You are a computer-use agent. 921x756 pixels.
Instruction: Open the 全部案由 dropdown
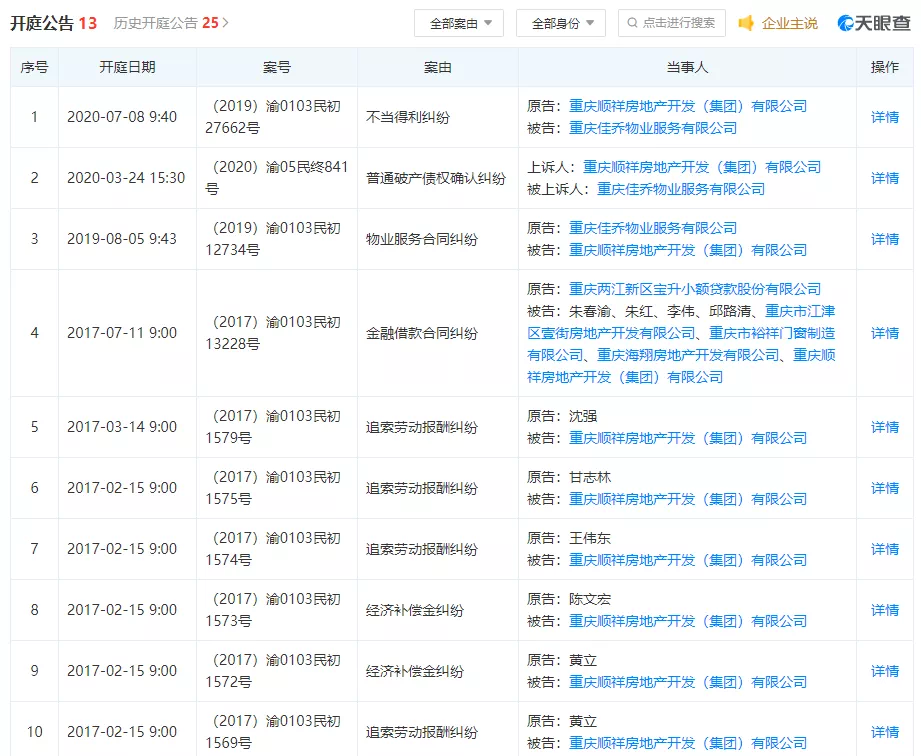(x=459, y=23)
